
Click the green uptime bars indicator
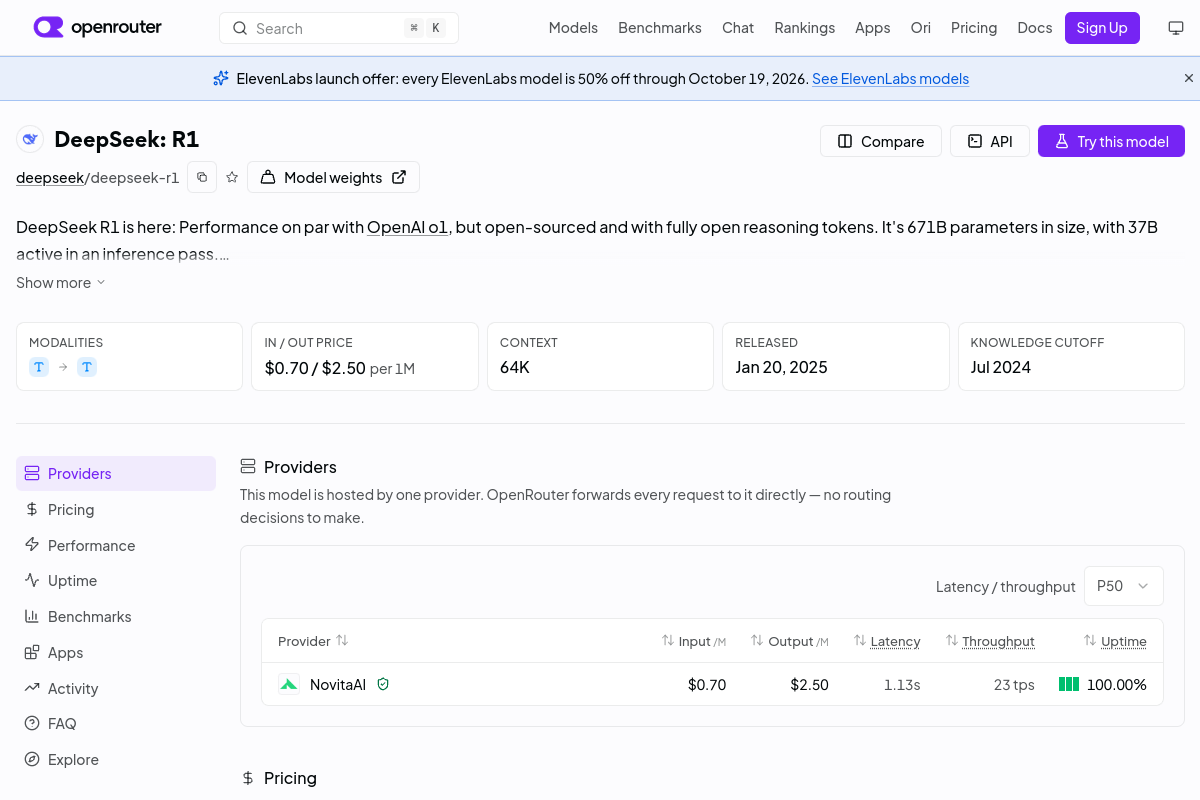pos(1069,685)
